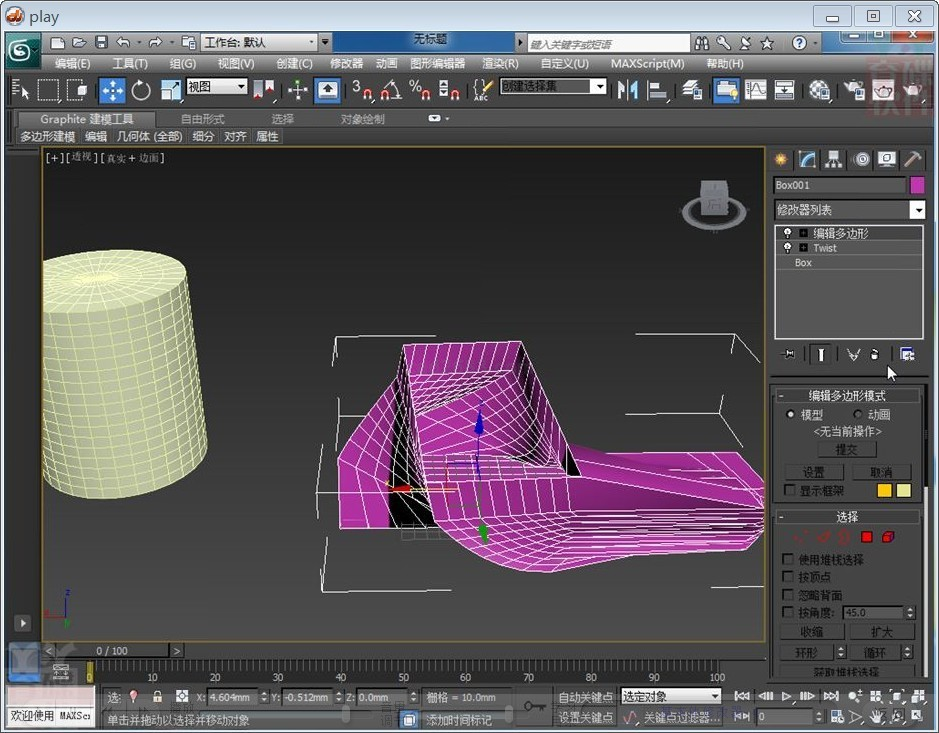Click the Pin Stack icon
The image size is (939, 733).
(790, 354)
